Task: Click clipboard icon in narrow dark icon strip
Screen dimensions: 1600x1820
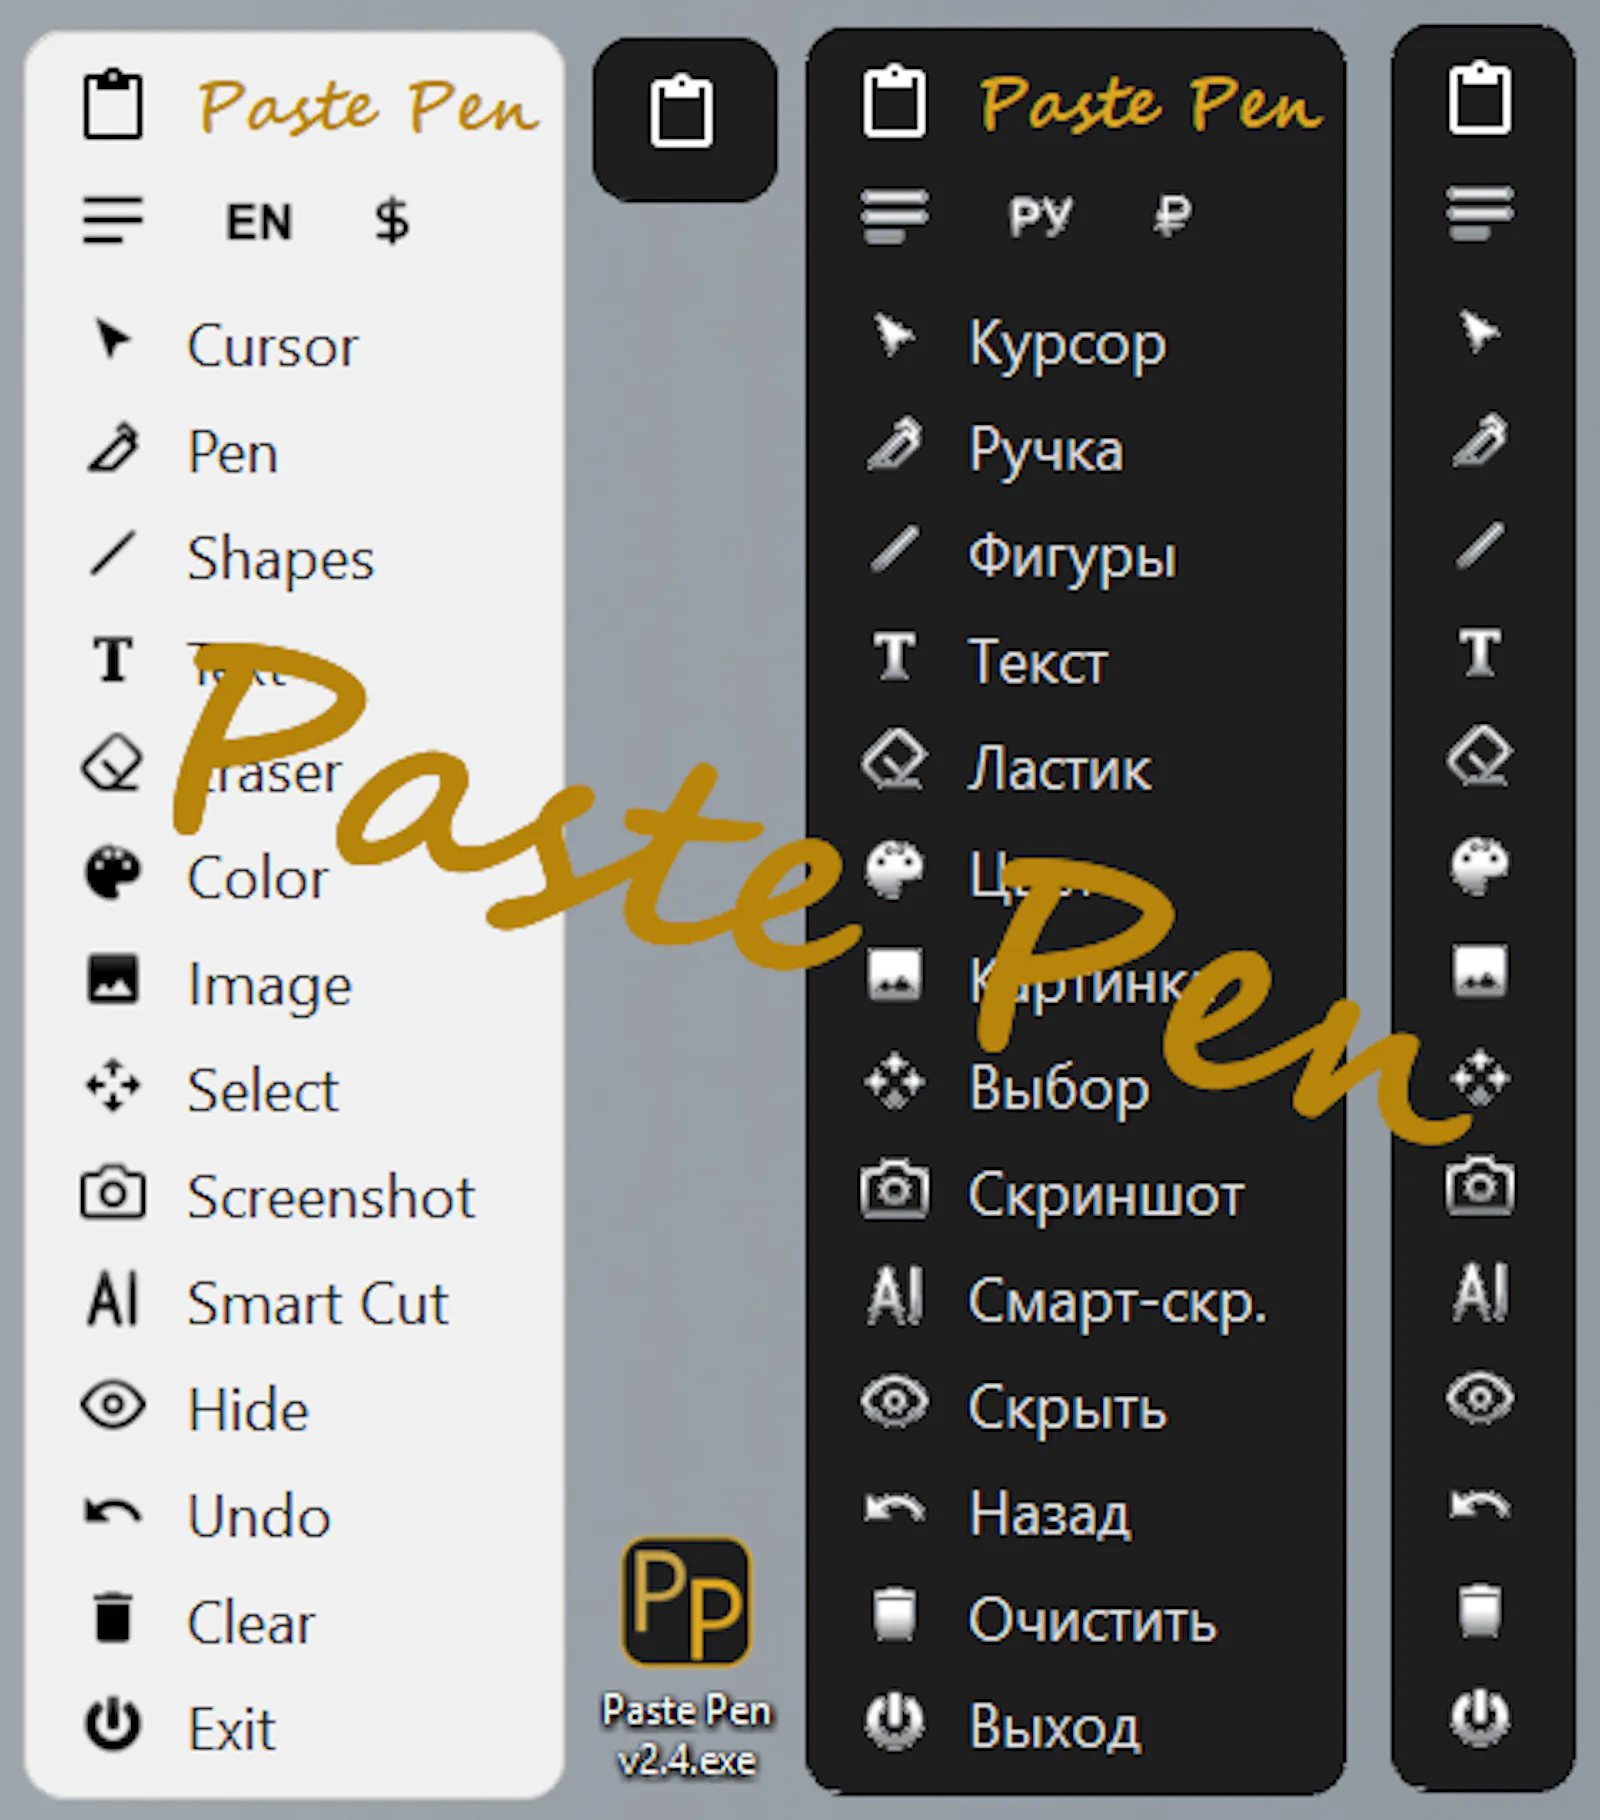Action: click(1480, 97)
